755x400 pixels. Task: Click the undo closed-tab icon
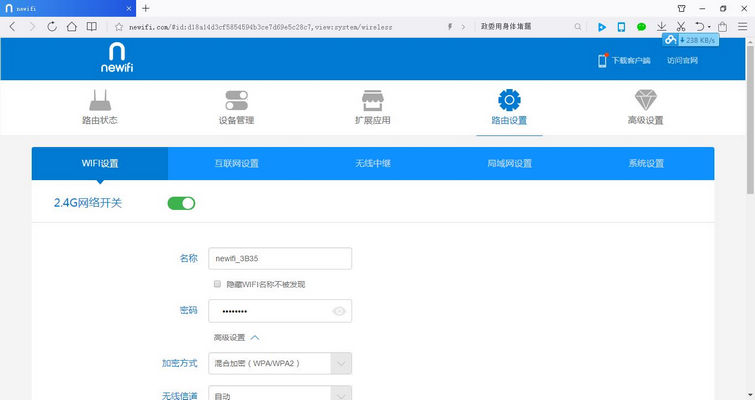pyautogui.click(x=700, y=26)
